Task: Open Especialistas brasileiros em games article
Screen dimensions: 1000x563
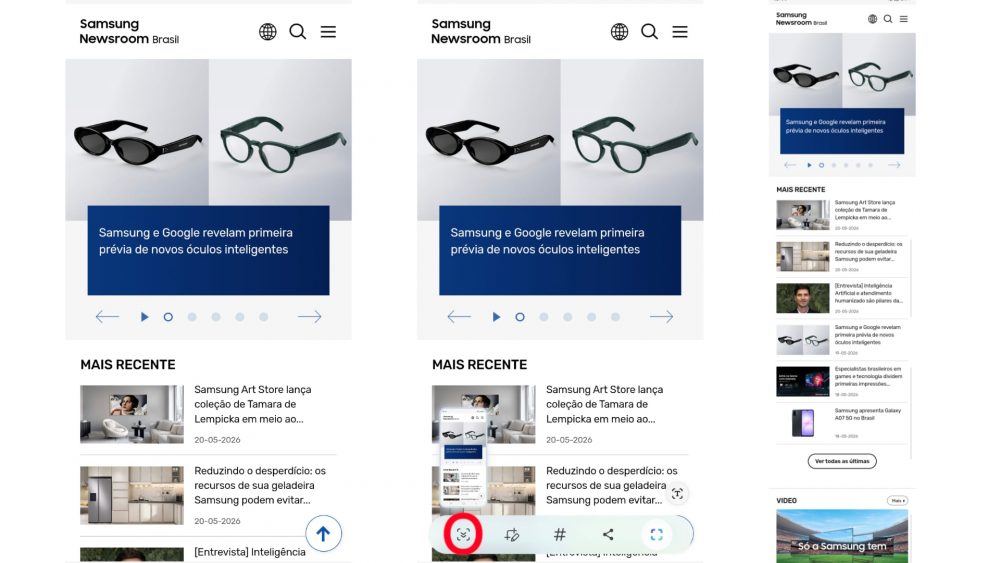Action: (868, 376)
